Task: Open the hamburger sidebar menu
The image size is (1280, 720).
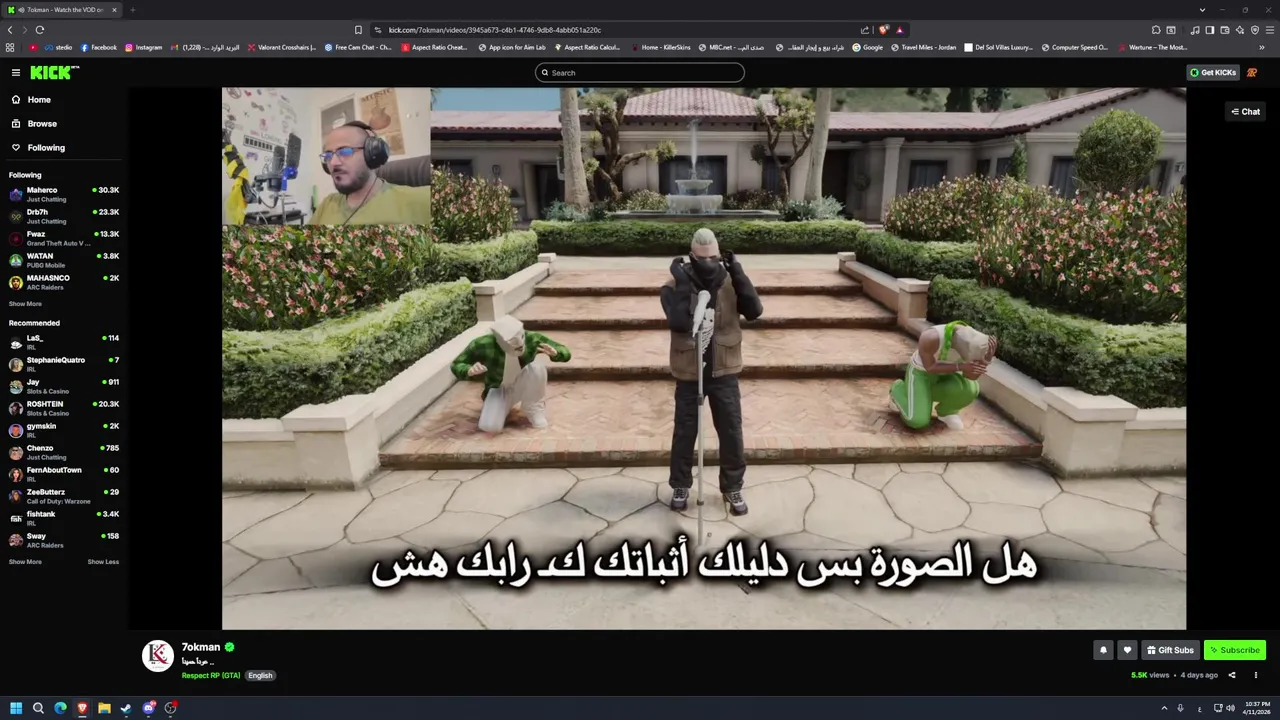Action: coord(16,72)
